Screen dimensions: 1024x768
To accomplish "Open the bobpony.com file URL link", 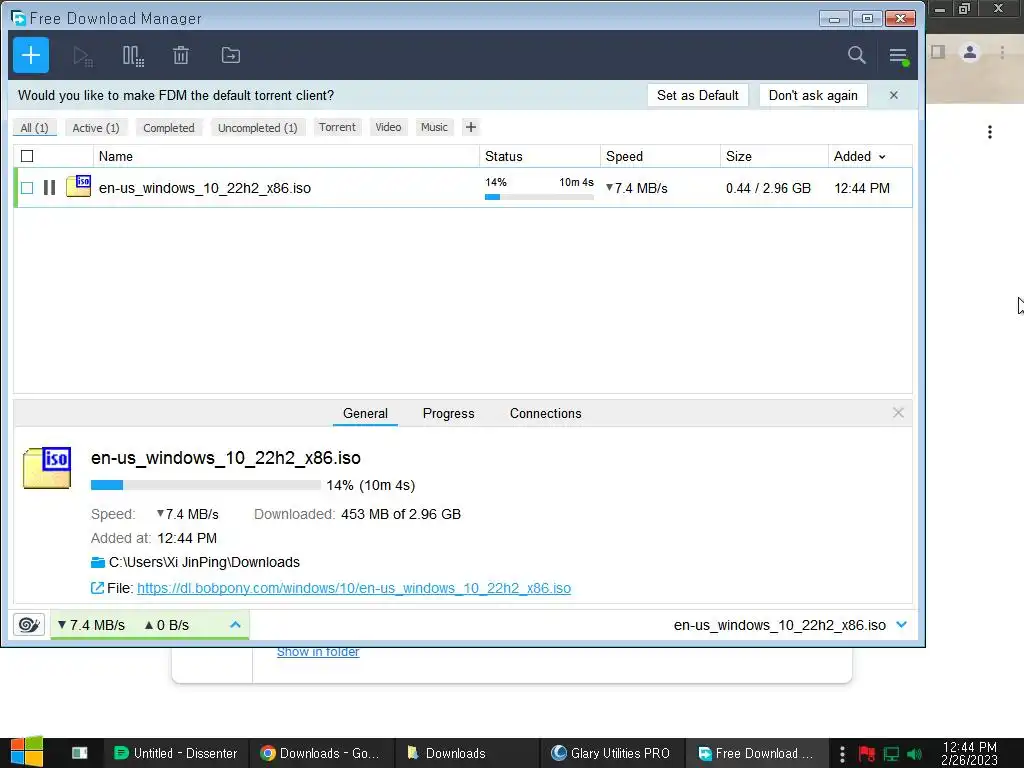I will (x=354, y=588).
